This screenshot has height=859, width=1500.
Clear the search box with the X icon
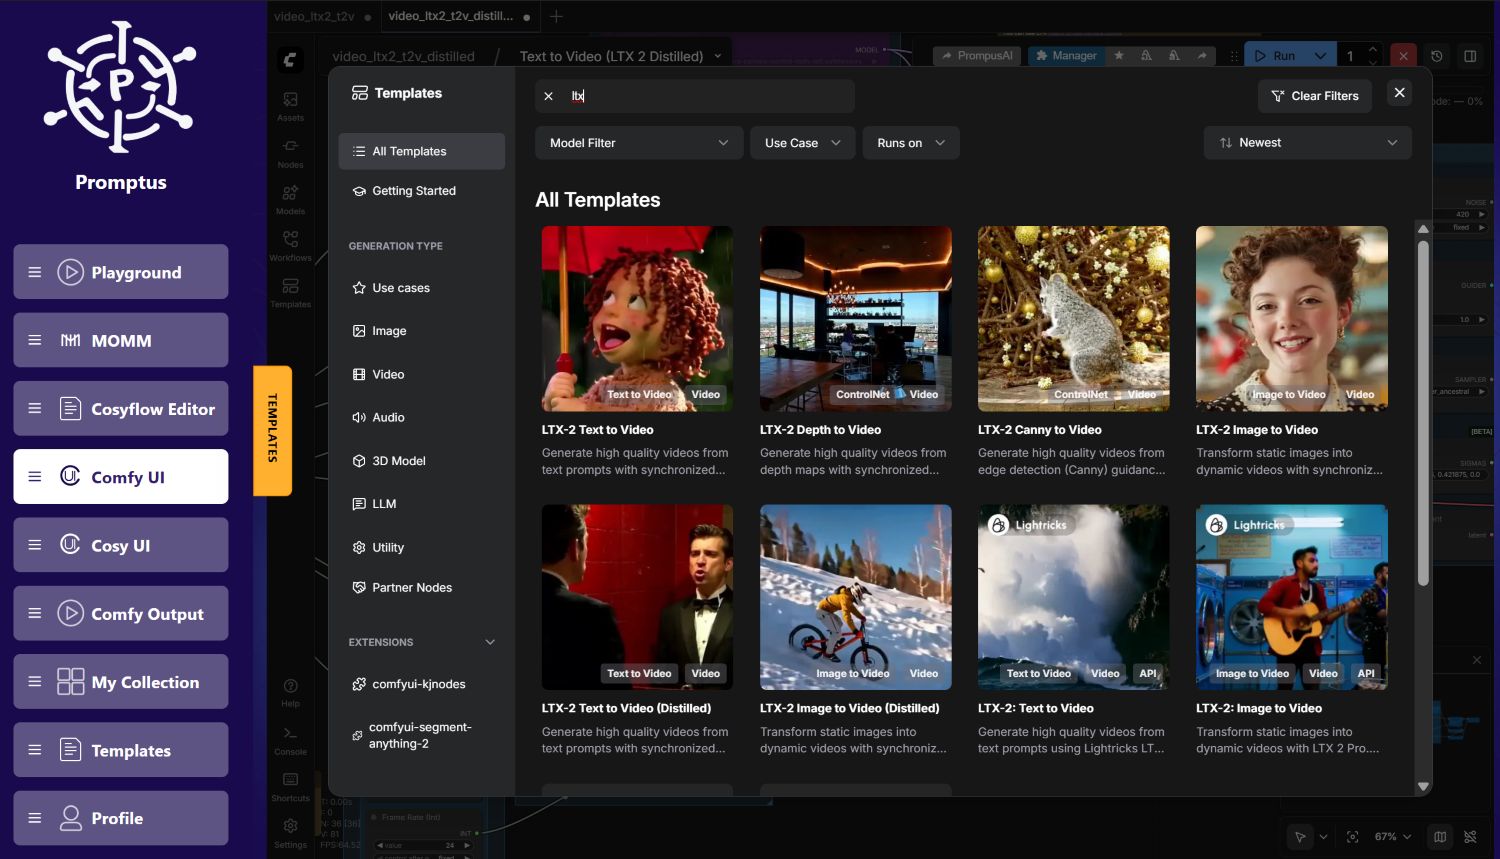tap(548, 96)
